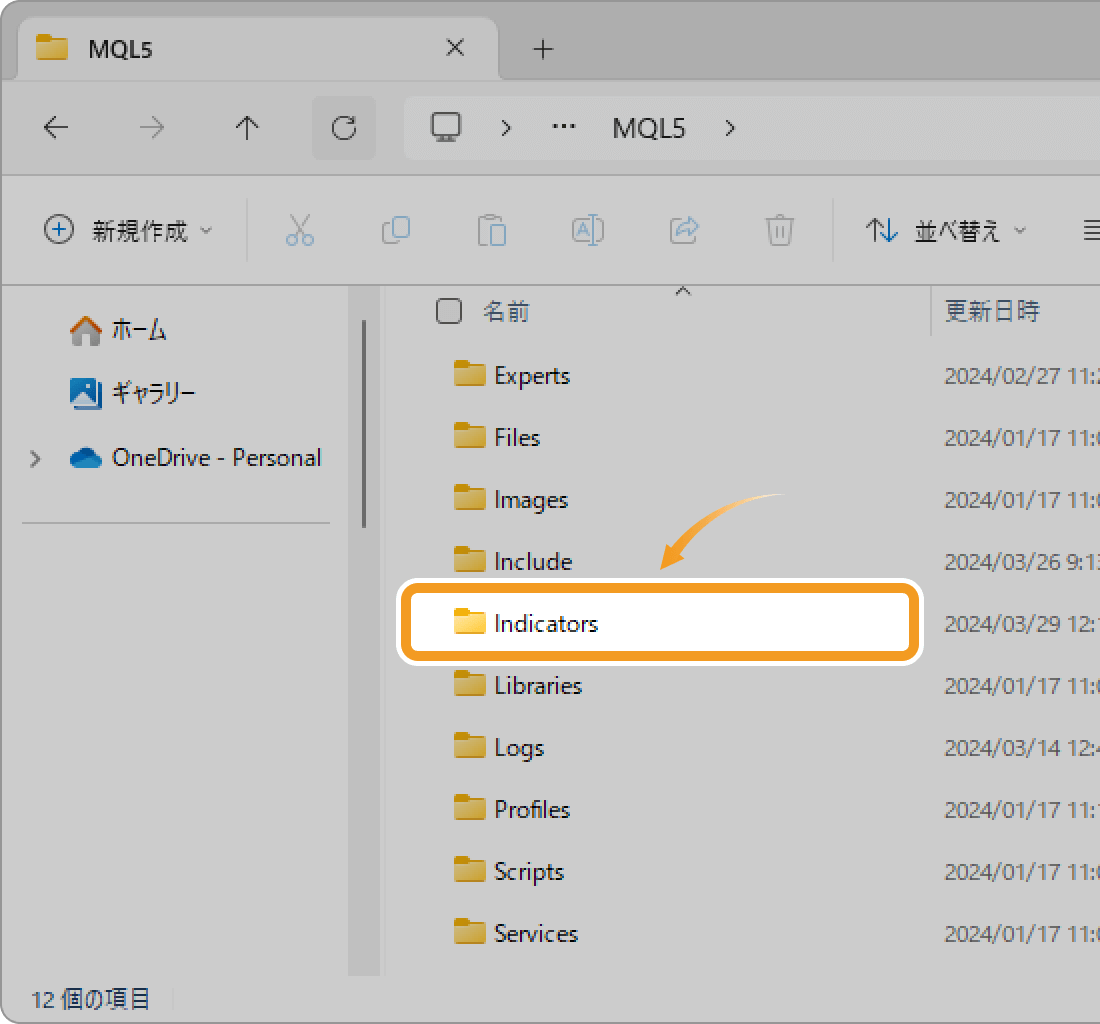Select the Libraries folder
The image size is (1100, 1024).
pyautogui.click(x=518, y=685)
